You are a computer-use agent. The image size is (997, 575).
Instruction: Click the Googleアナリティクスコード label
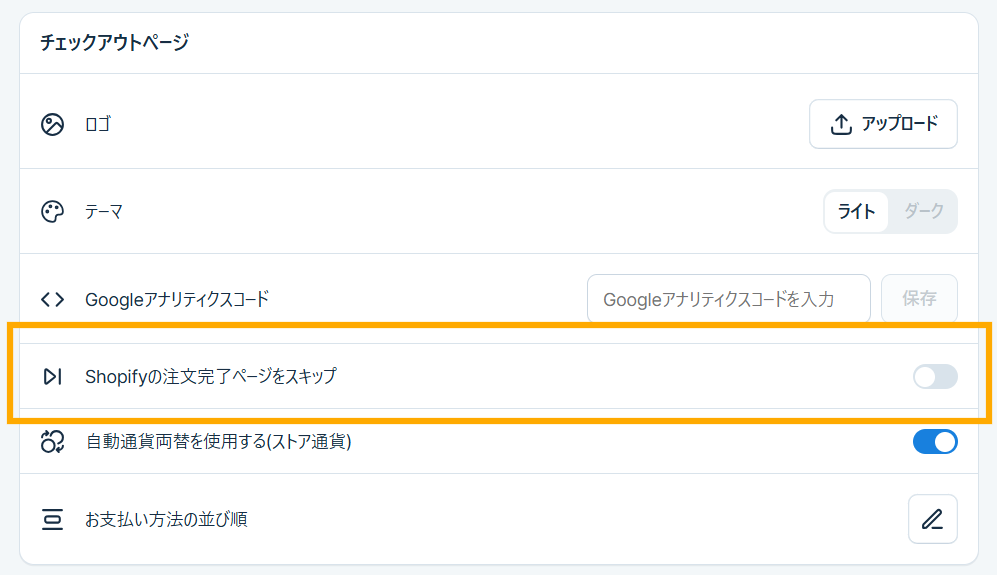[177, 300]
